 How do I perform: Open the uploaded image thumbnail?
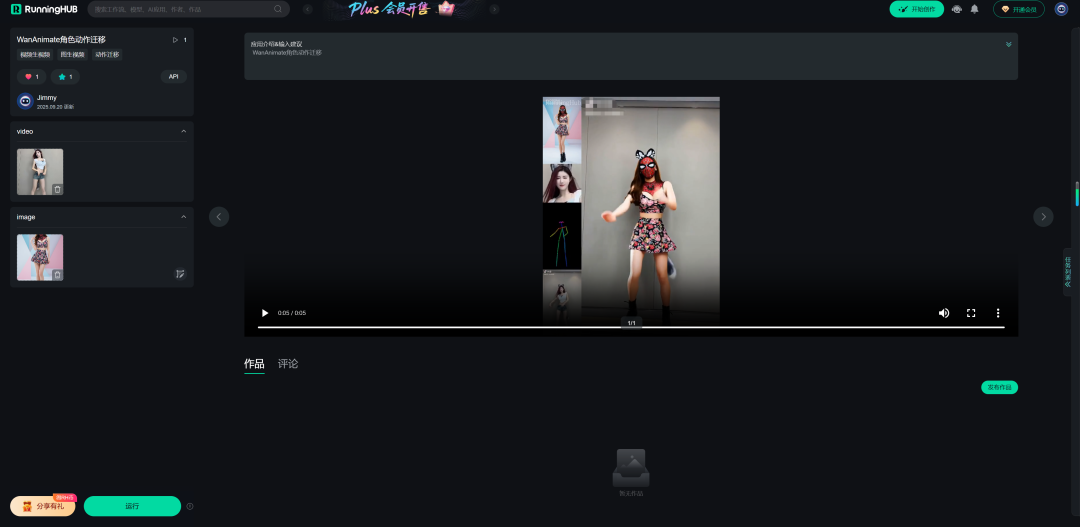[40, 257]
